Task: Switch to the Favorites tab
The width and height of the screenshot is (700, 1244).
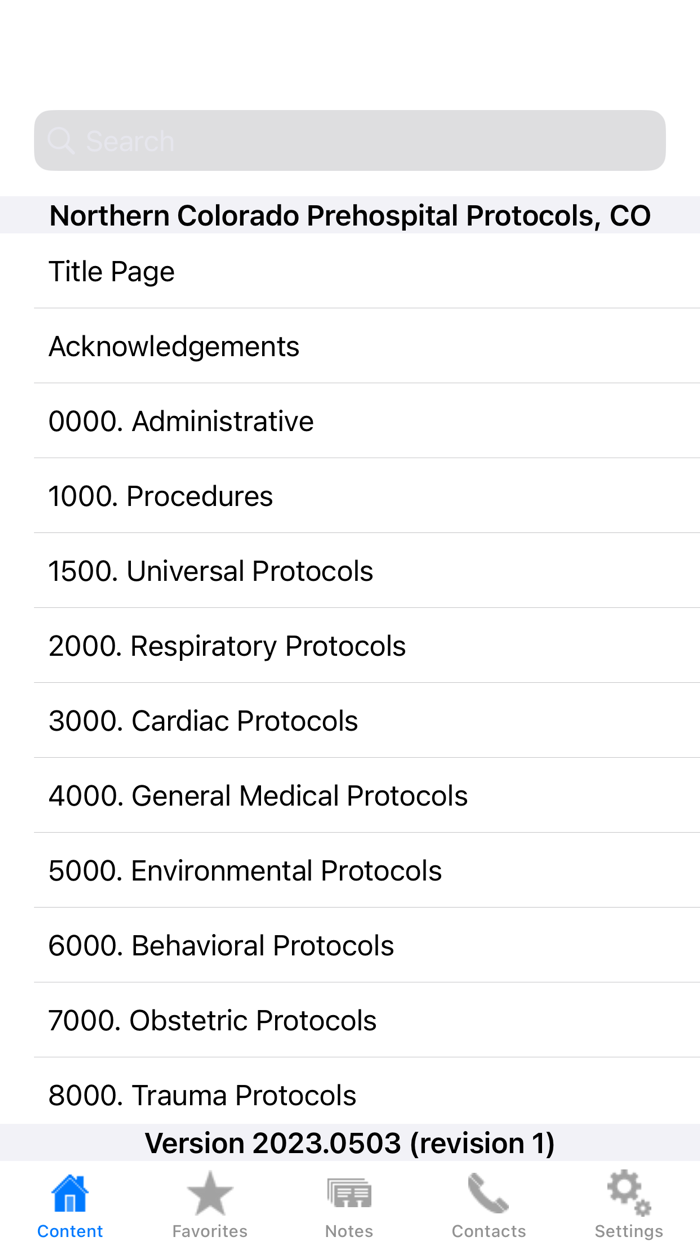Action: click(209, 1203)
